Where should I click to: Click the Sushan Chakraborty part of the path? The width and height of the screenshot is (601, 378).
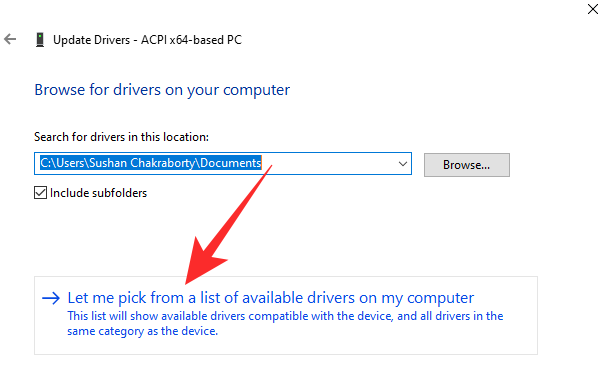click(x=142, y=163)
